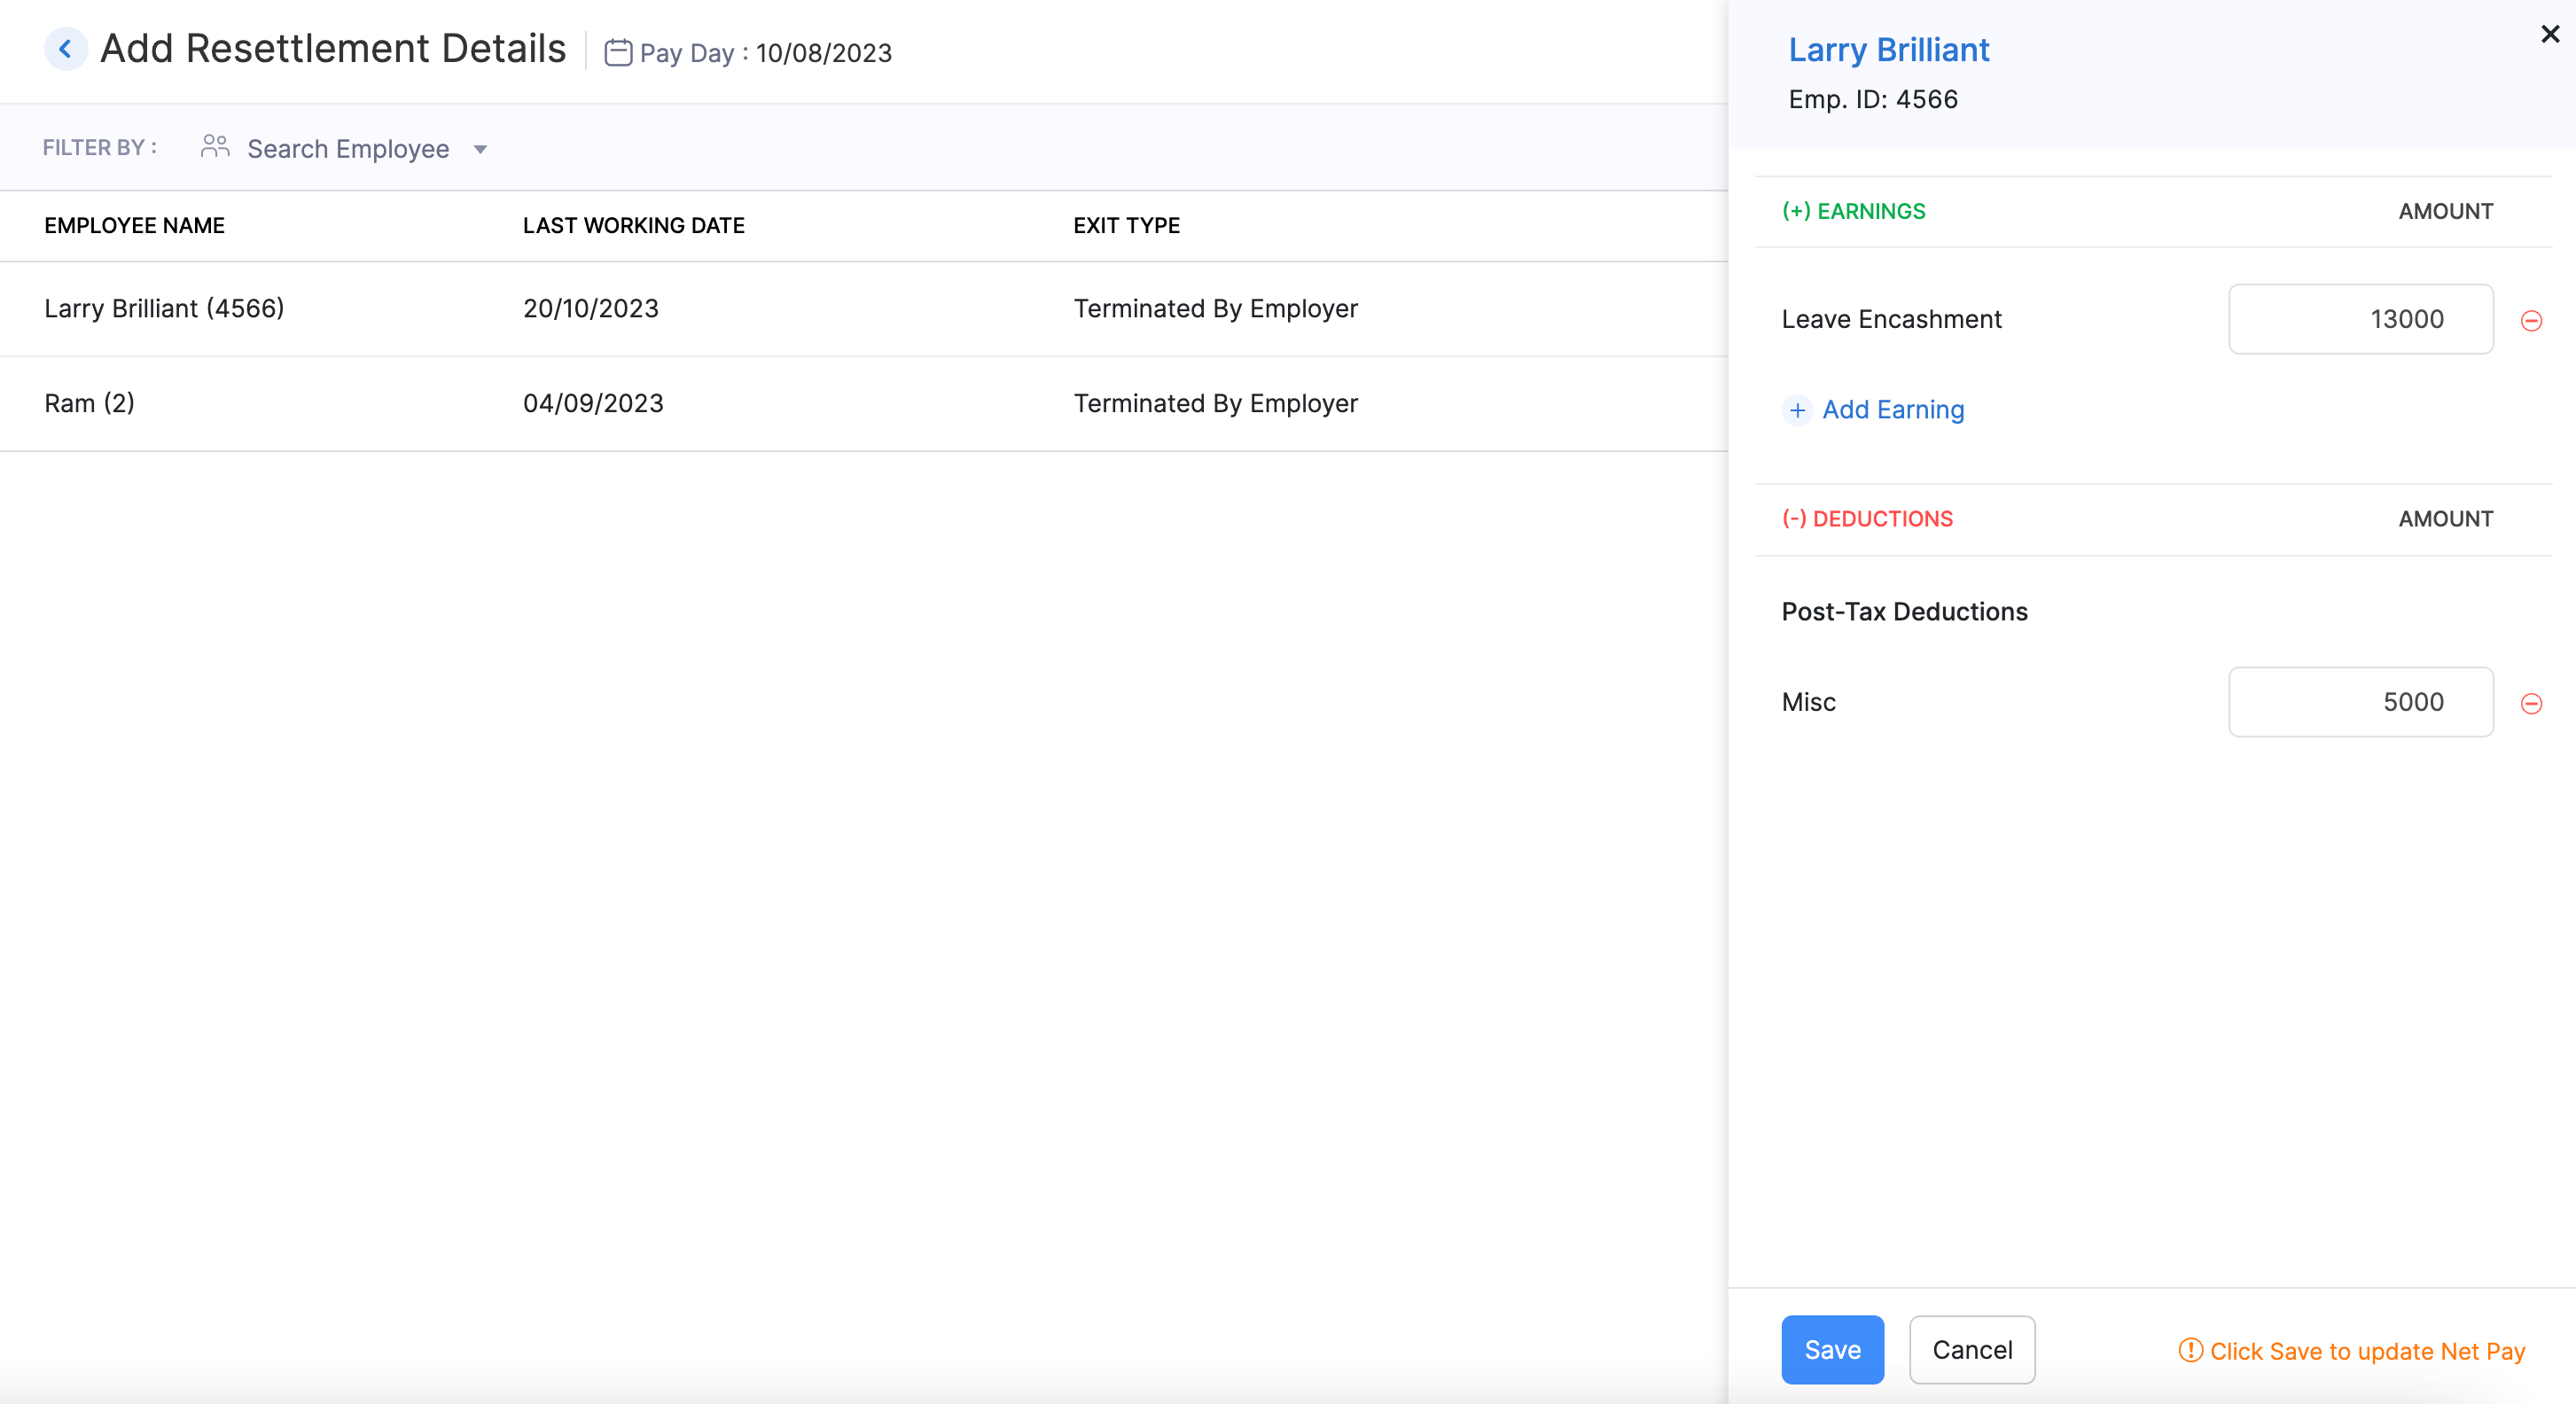This screenshot has width=2576, height=1404.
Task: Click the plus icon beside Add Earning
Action: click(x=1797, y=410)
